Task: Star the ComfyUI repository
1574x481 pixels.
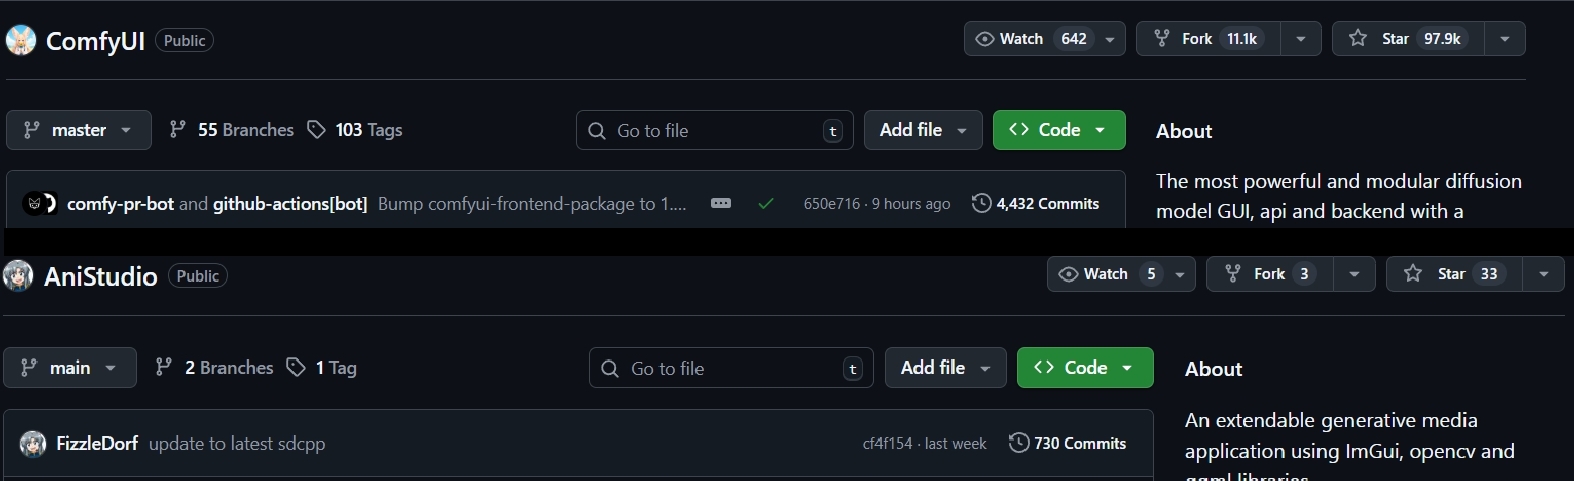Action: [1408, 39]
